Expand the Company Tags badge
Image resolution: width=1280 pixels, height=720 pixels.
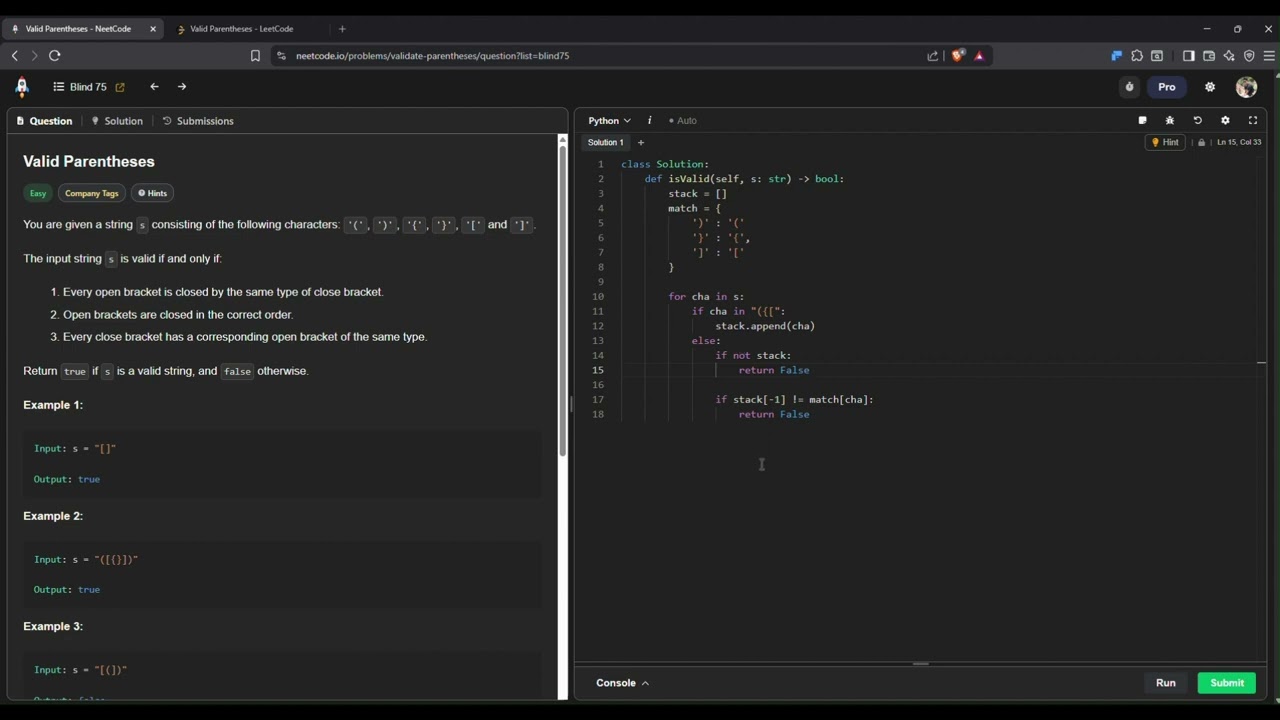pyautogui.click(x=92, y=193)
